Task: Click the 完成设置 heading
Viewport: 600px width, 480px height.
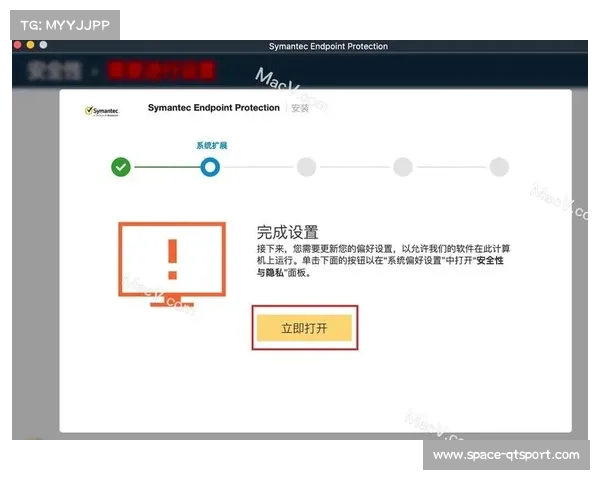Action: pos(287,232)
